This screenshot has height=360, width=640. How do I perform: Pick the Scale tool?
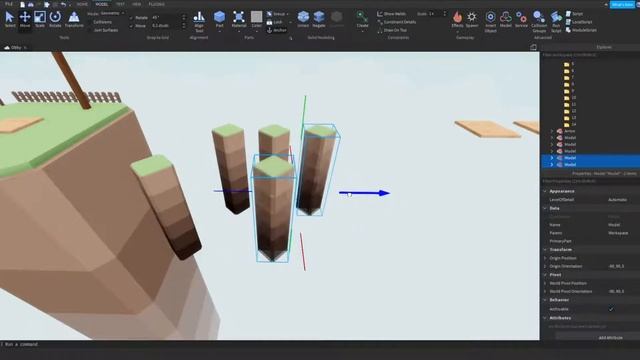coord(40,19)
